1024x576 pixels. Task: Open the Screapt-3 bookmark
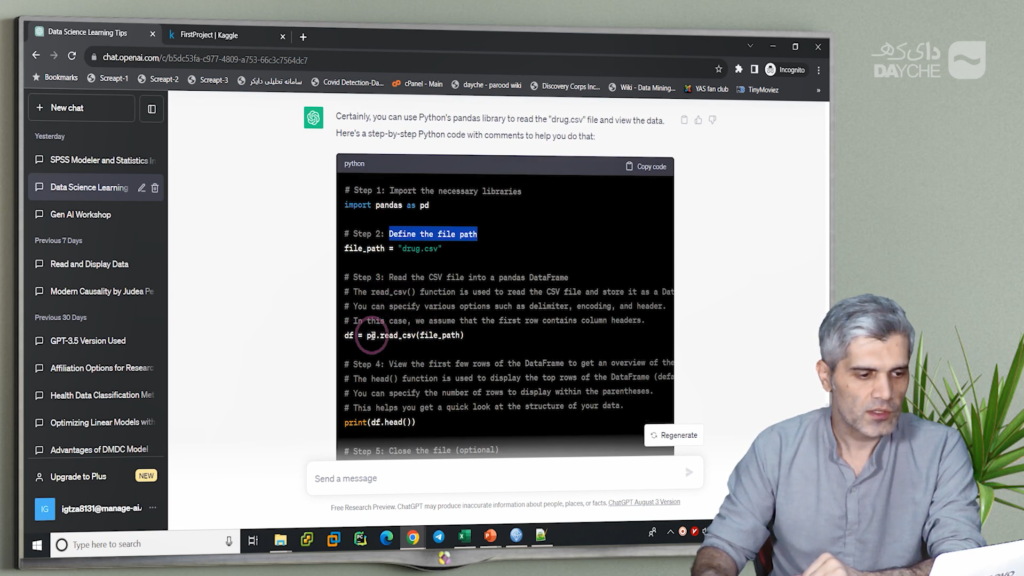point(208,80)
